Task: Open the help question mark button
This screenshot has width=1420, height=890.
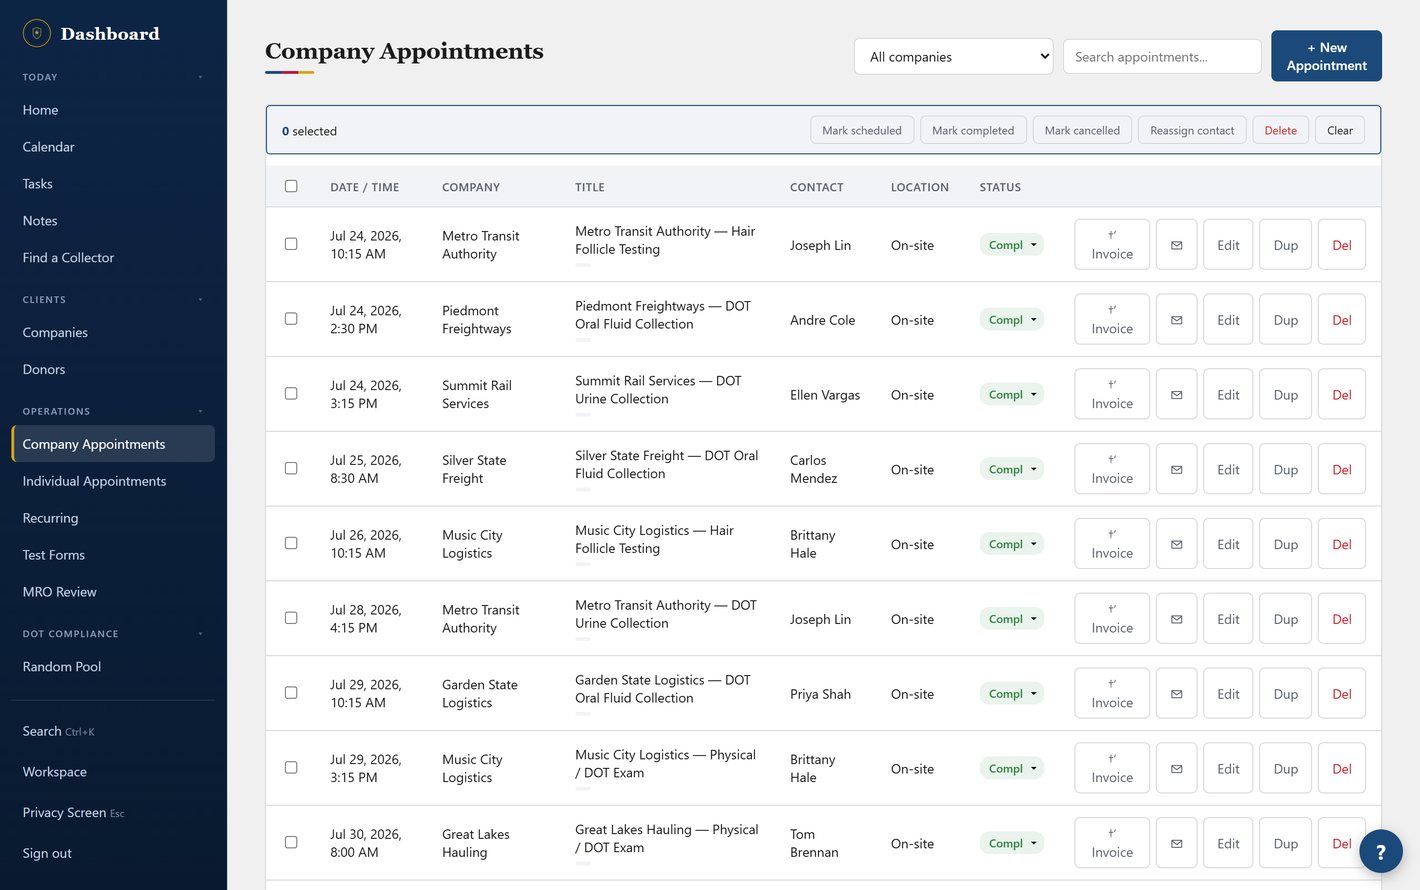Action: (1380, 852)
